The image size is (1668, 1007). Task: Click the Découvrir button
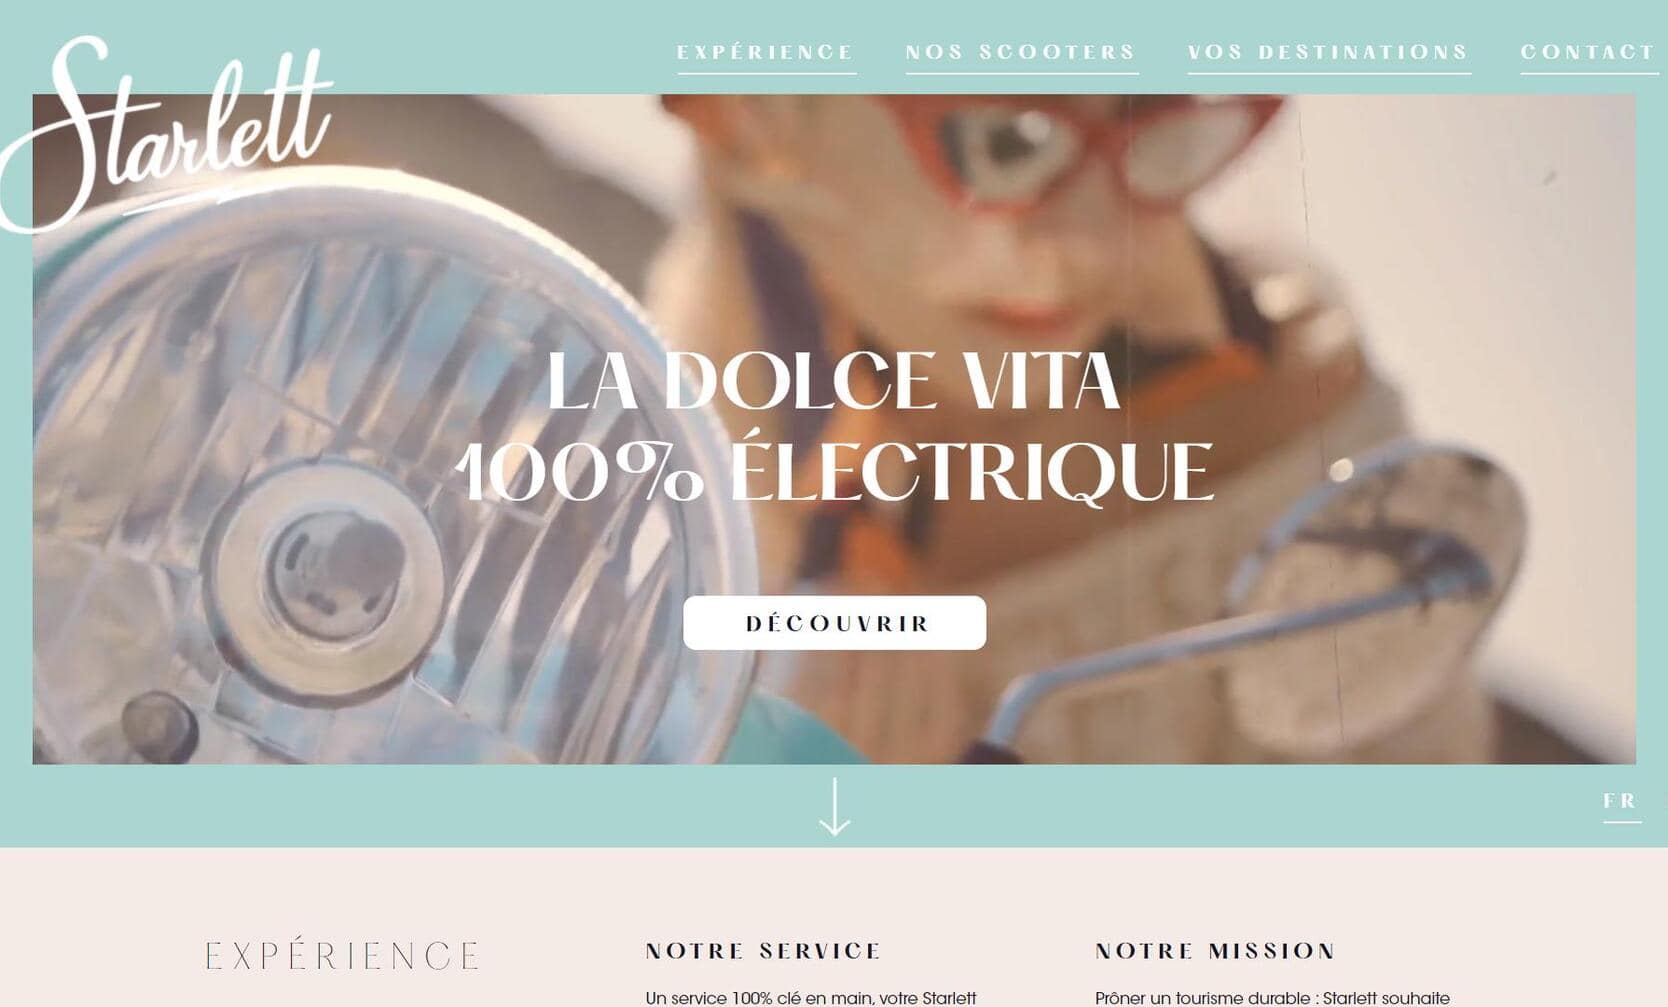[834, 623]
